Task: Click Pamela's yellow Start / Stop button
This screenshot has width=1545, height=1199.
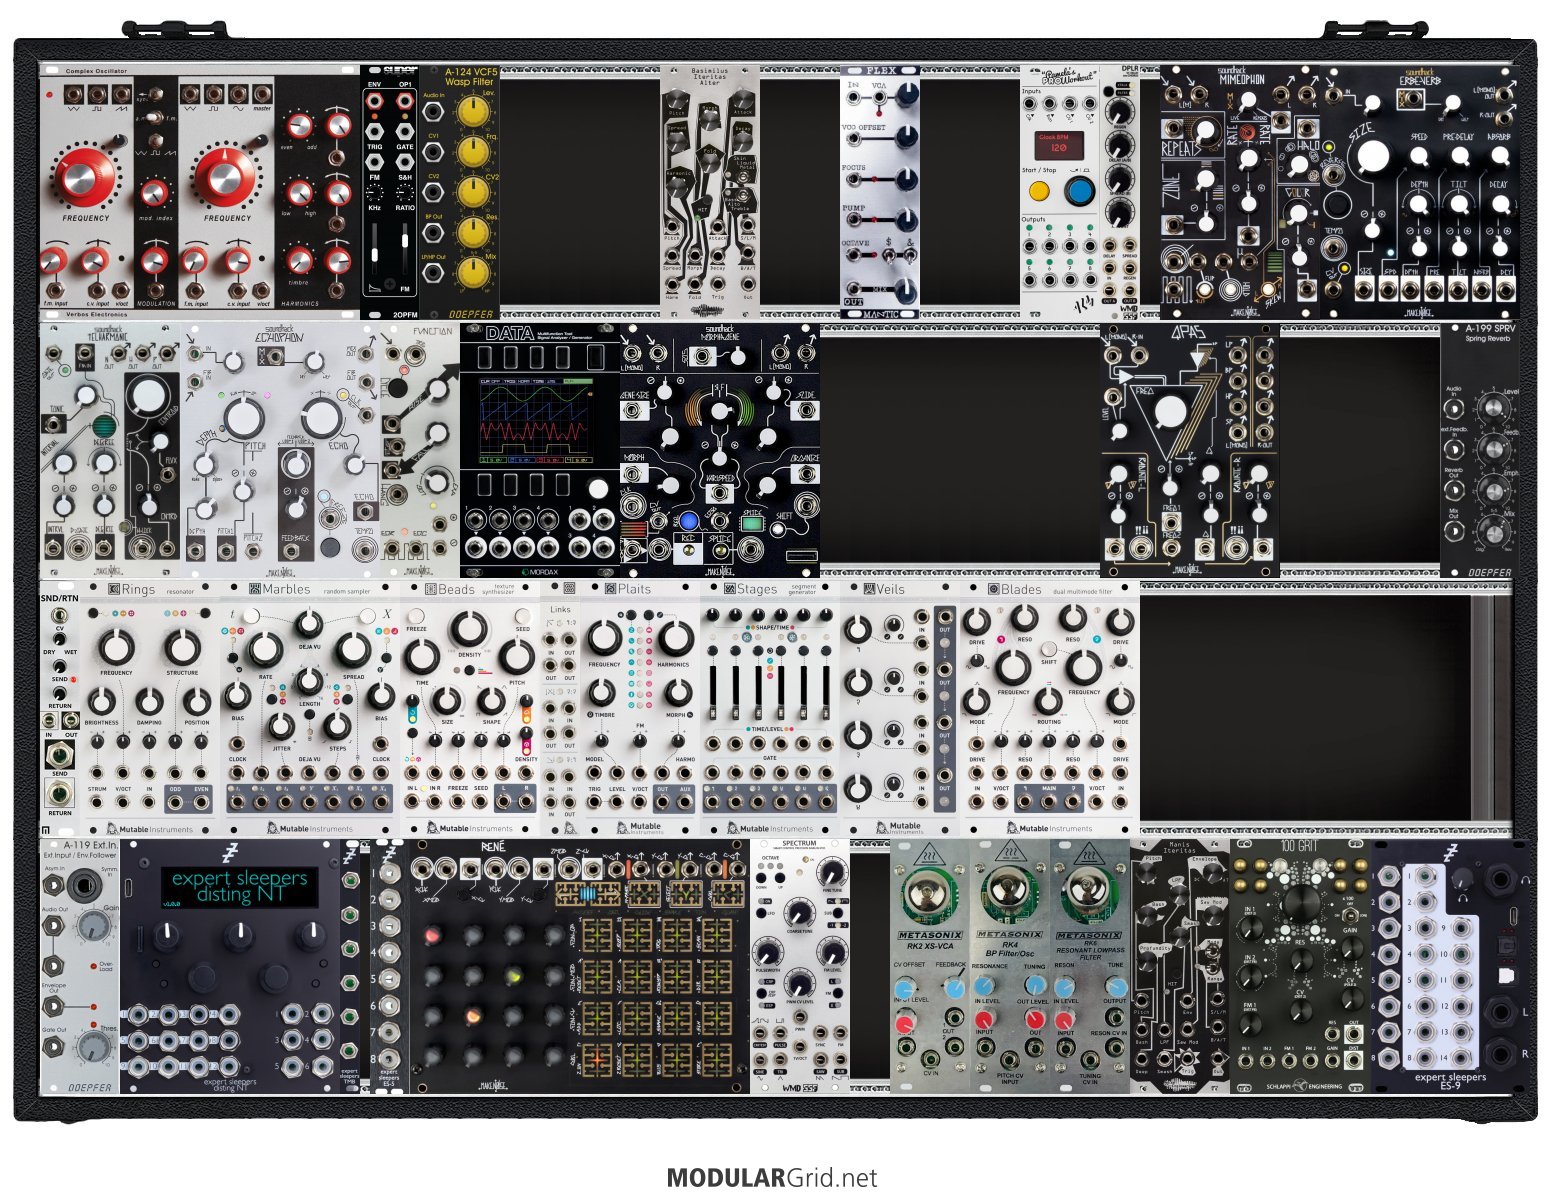Action: pyautogui.click(x=1039, y=191)
